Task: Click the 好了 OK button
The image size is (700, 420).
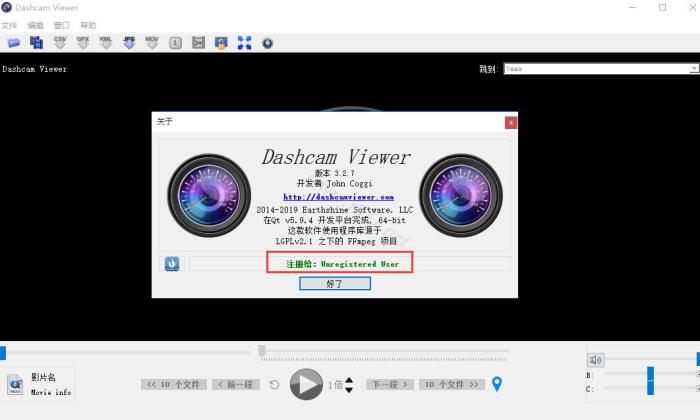Action: [x=335, y=283]
